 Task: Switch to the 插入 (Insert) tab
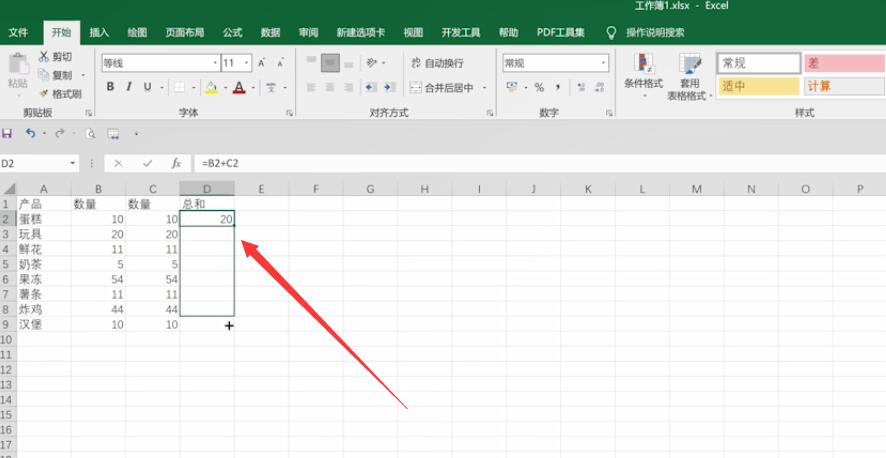[x=99, y=33]
